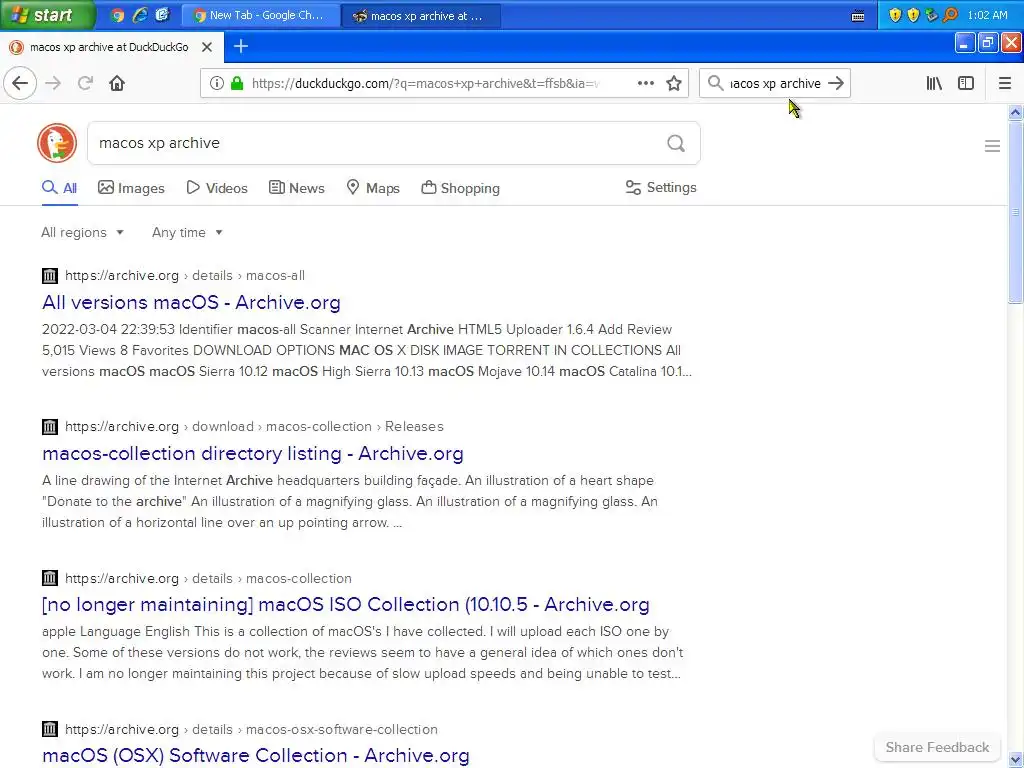1024x768 pixels.
Task: Click Share Feedback button
Action: point(937,747)
